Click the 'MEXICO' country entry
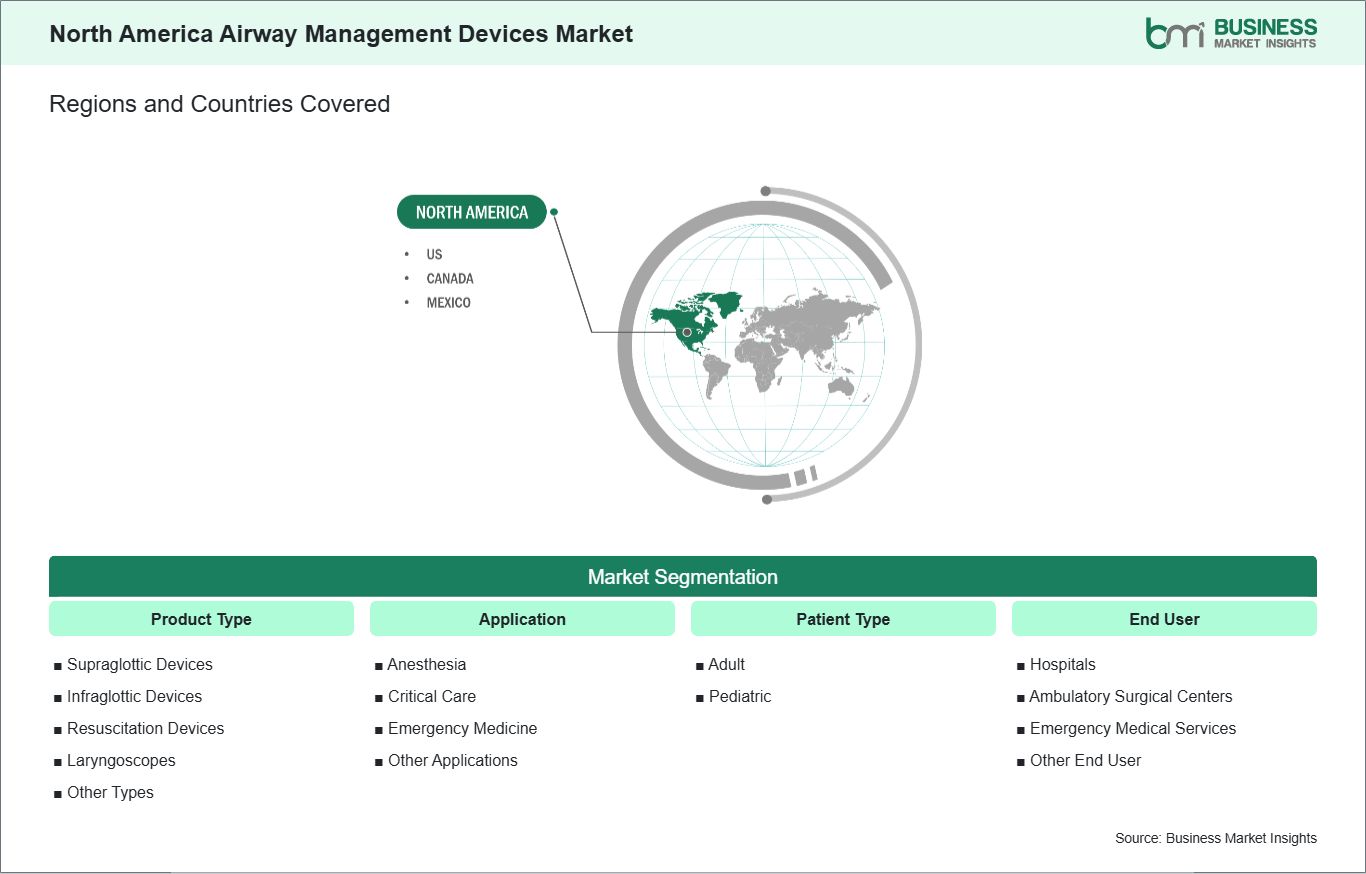This screenshot has height=874, width=1366. [448, 302]
